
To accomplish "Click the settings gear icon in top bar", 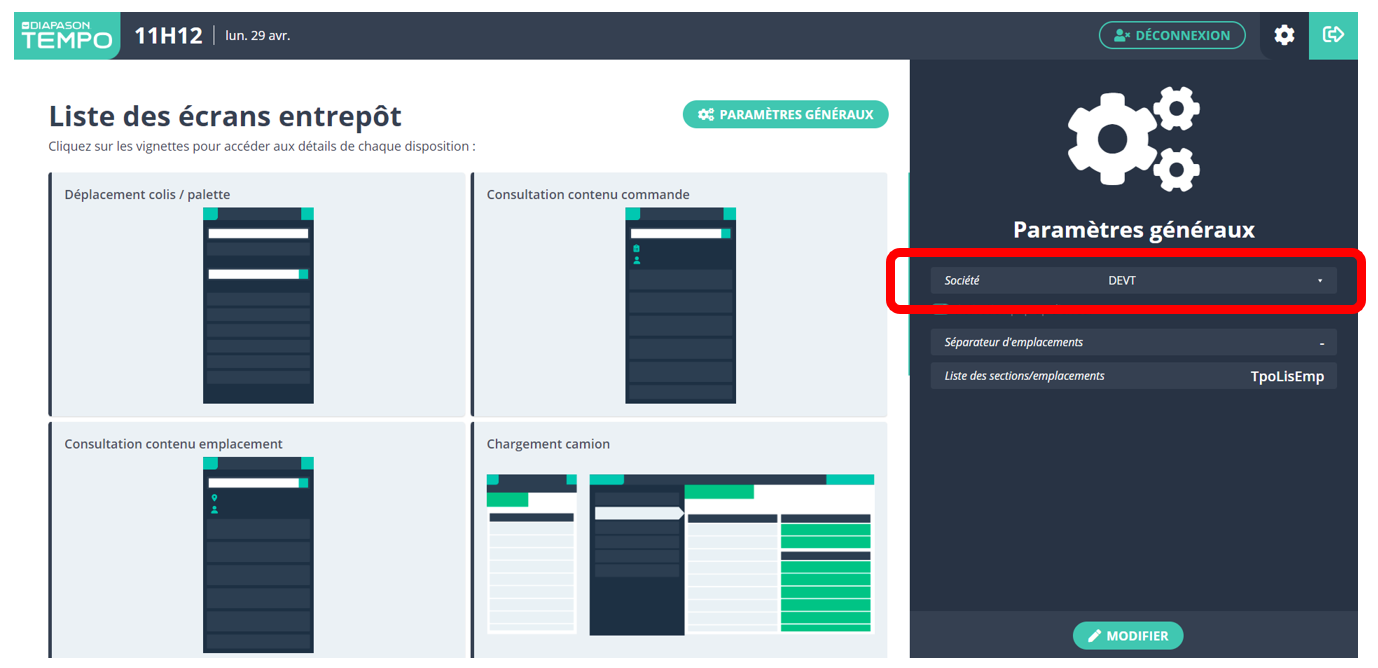I will pos(1284,35).
